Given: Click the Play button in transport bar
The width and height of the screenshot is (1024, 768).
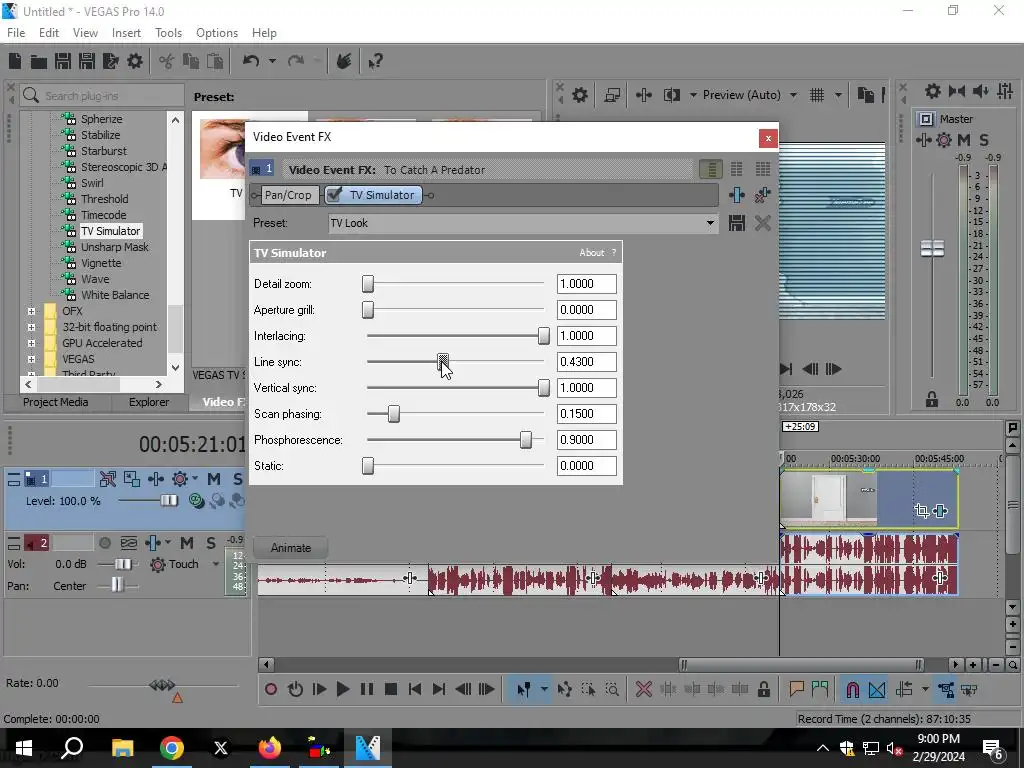Looking at the screenshot, I should pyautogui.click(x=343, y=690).
